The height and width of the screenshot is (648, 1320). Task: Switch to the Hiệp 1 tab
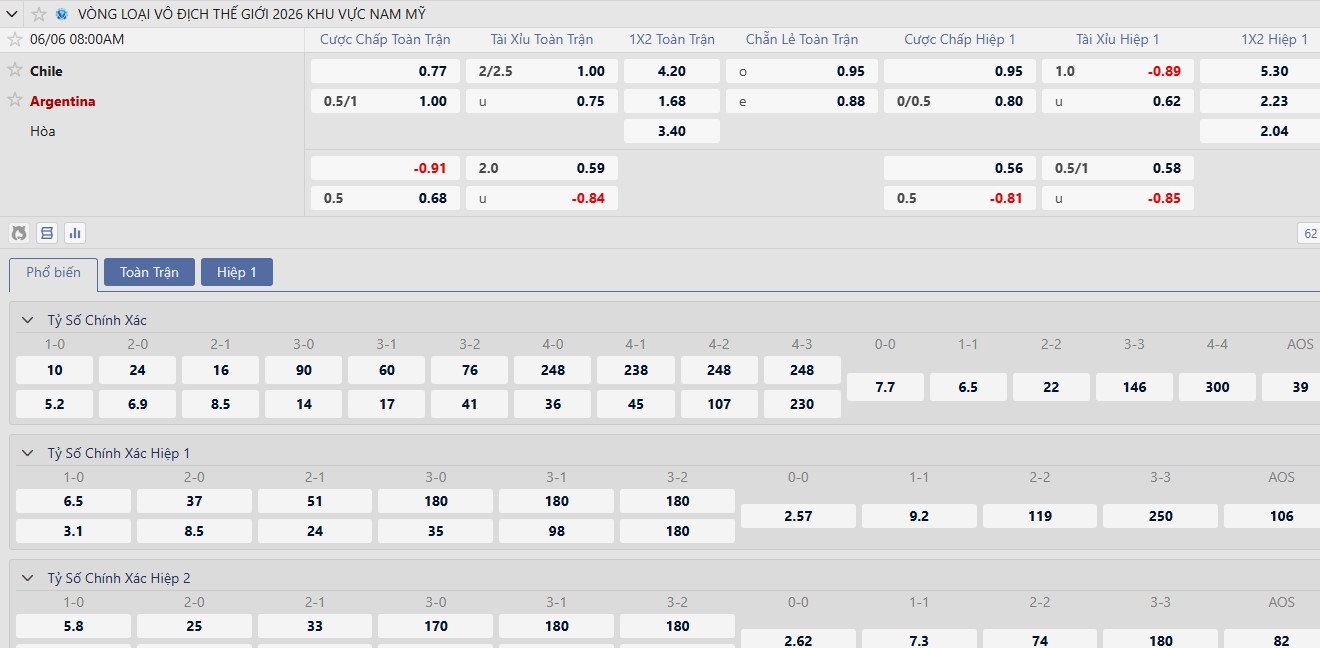[x=237, y=272]
